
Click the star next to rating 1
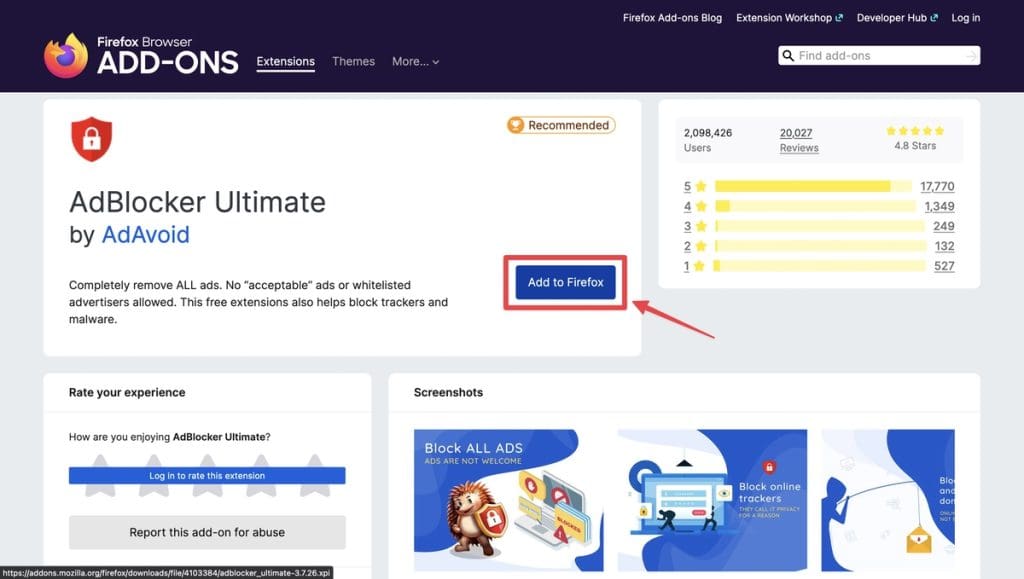[699, 266]
